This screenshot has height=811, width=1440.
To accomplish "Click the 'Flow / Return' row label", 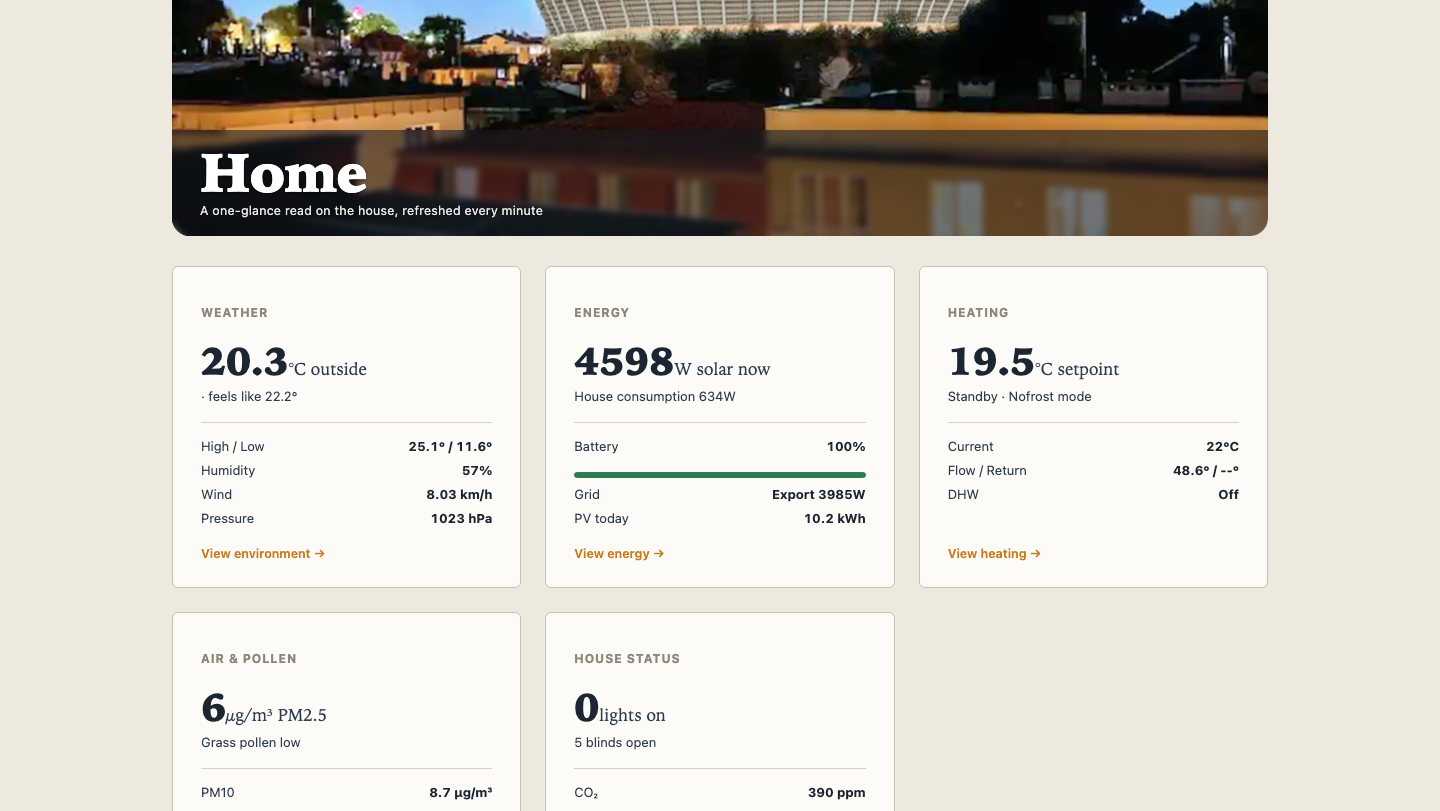I will coord(987,471).
